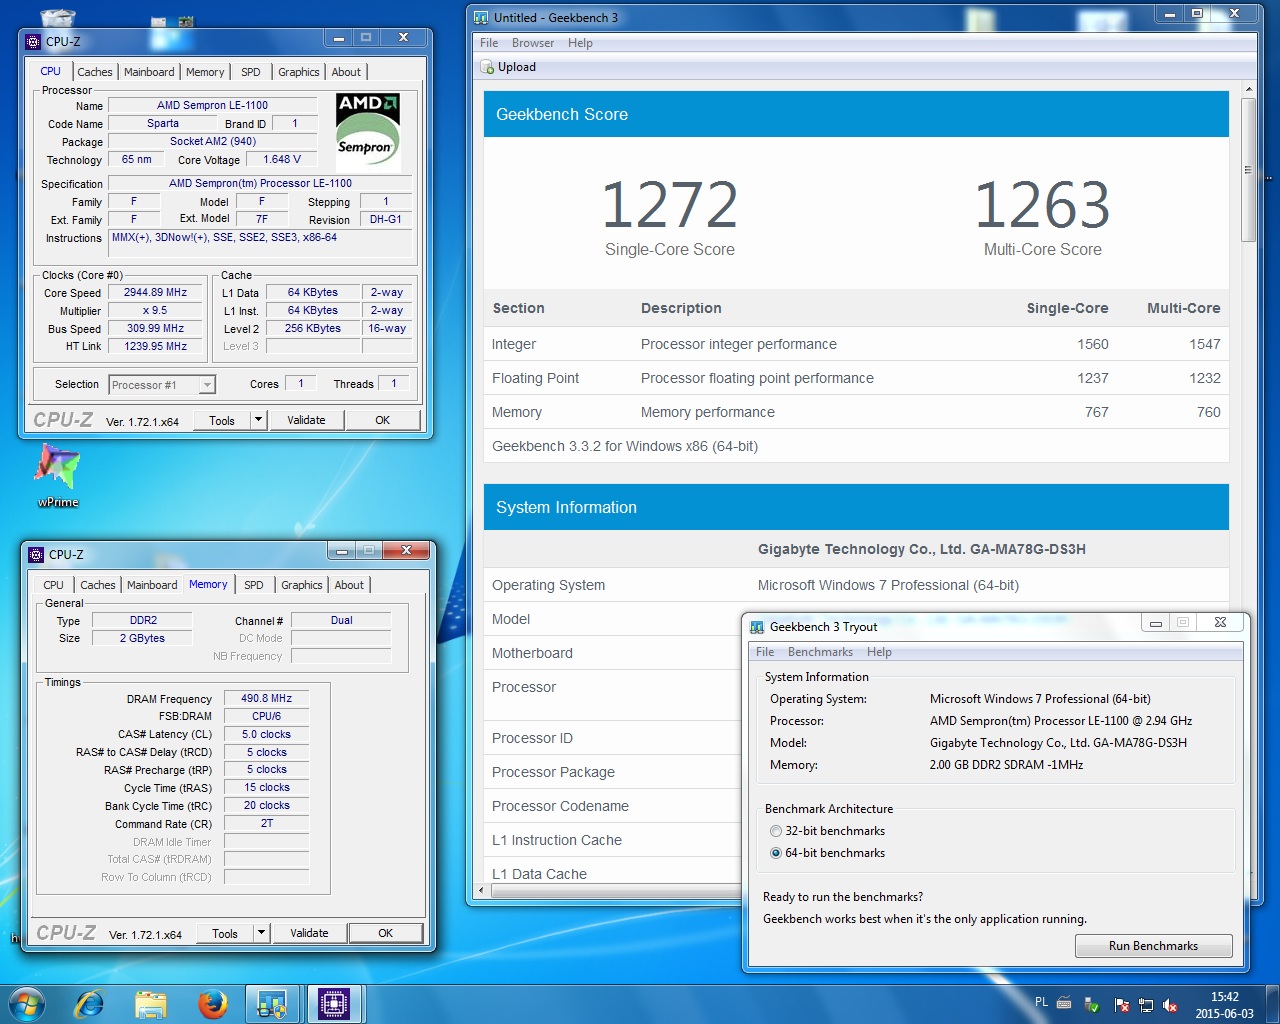Click the Integer row in Geekbench results
The width and height of the screenshot is (1280, 1024).
coord(856,344)
